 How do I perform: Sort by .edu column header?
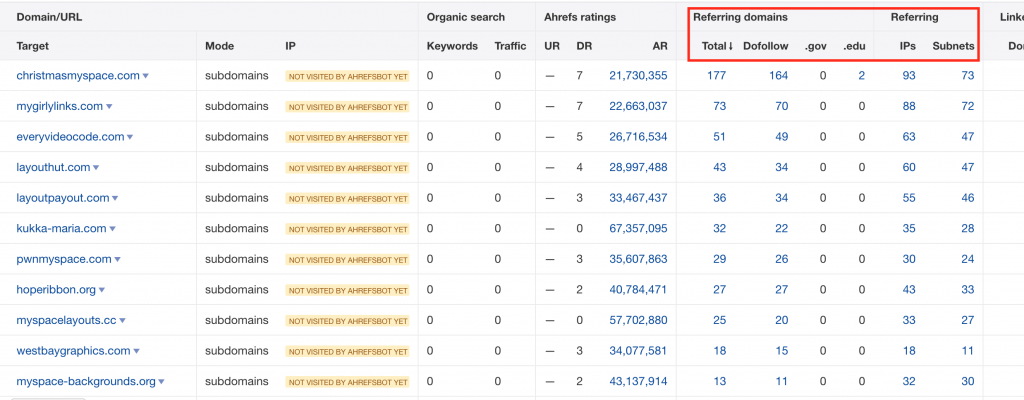click(x=854, y=46)
